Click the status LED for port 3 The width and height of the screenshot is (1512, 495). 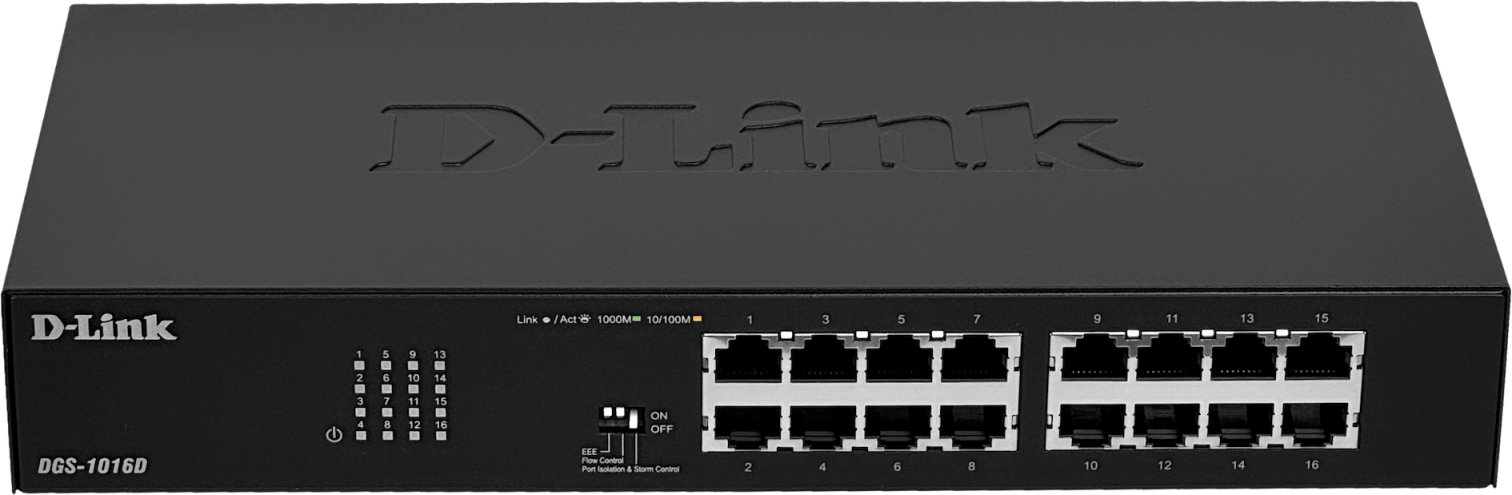coord(359,412)
